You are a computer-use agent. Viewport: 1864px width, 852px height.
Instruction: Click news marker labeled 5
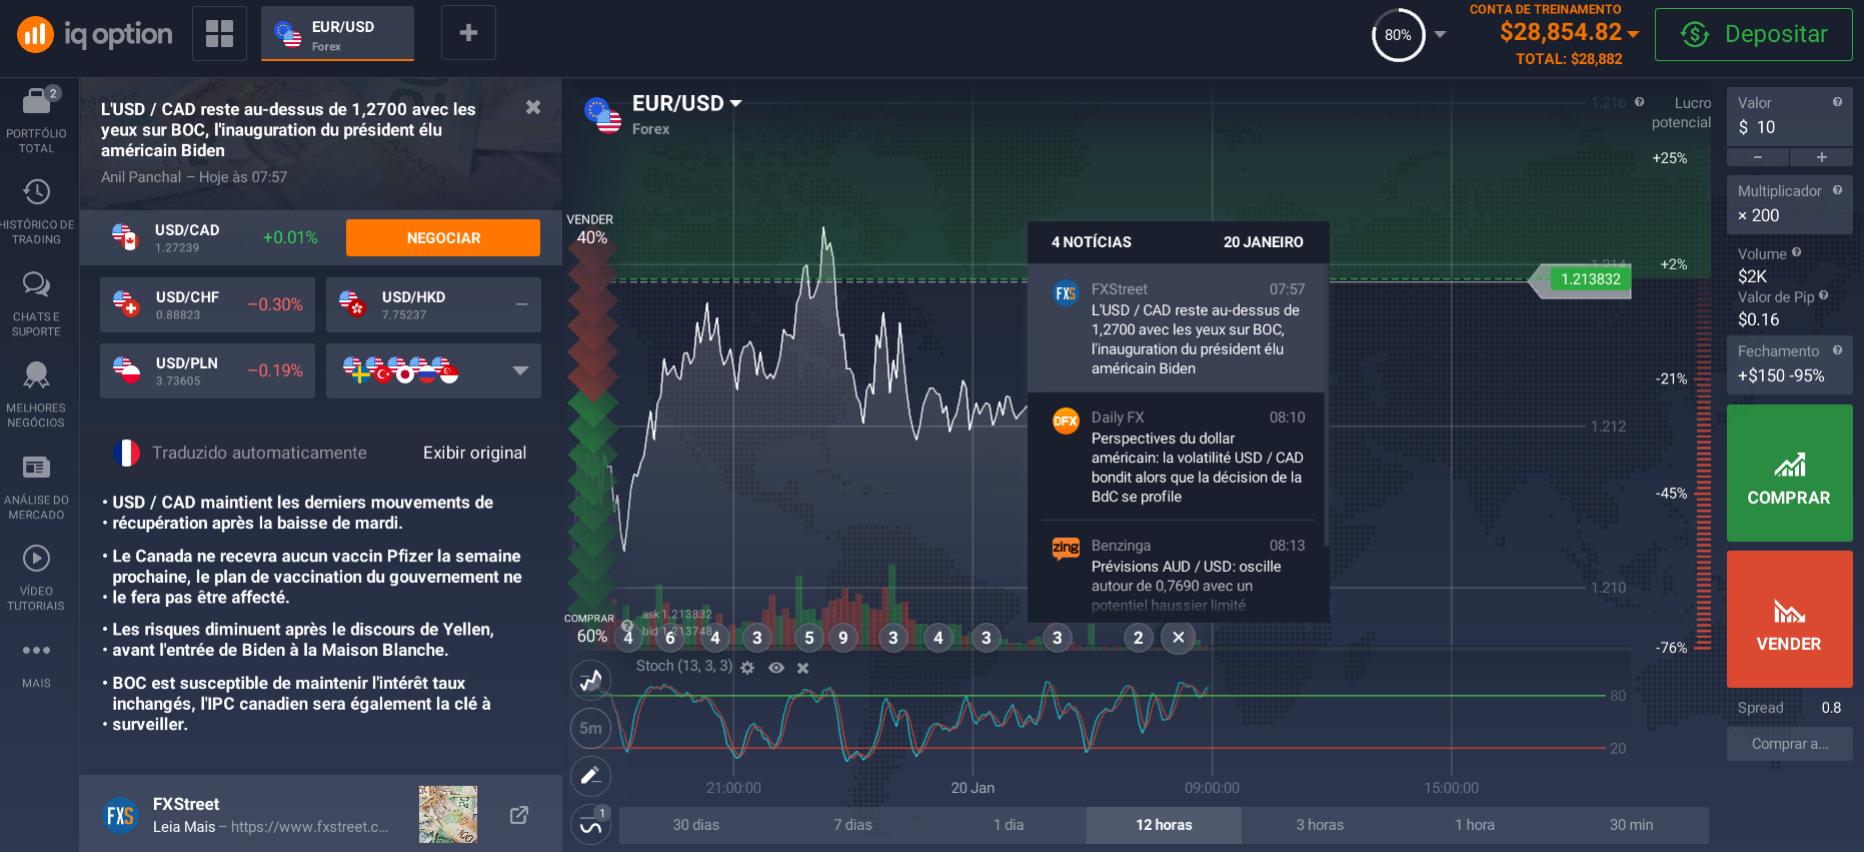point(809,638)
